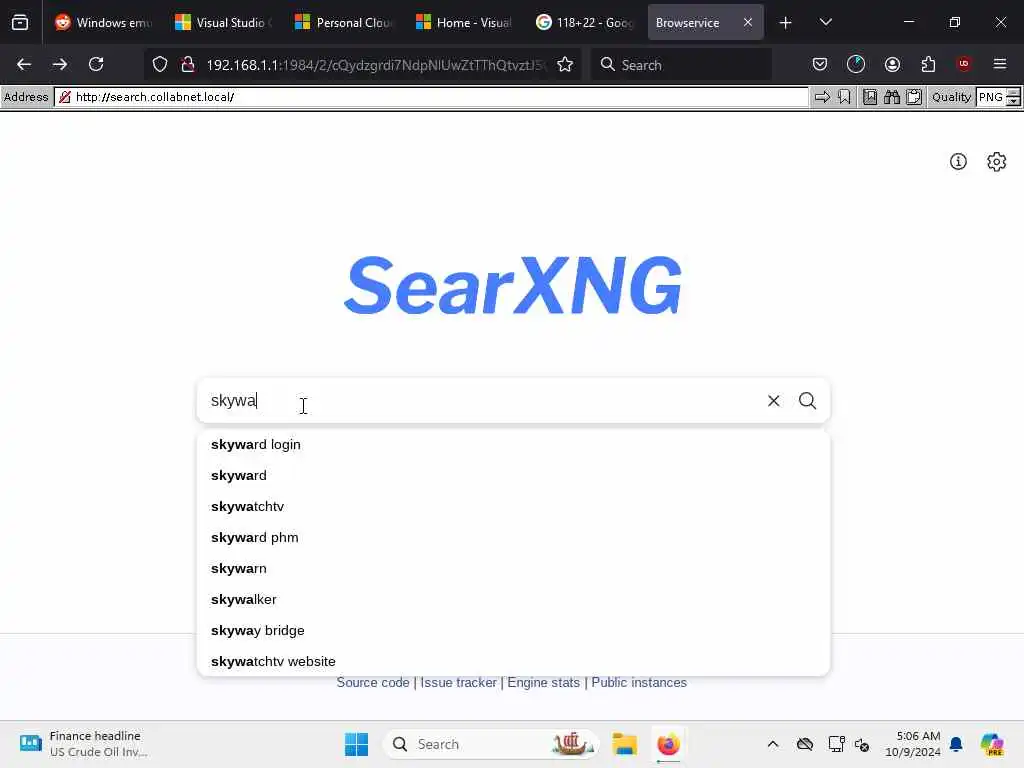1024x768 pixels.
Task: Choose suggestion 'skywatchtv website'
Action: (x=513, y=662)
